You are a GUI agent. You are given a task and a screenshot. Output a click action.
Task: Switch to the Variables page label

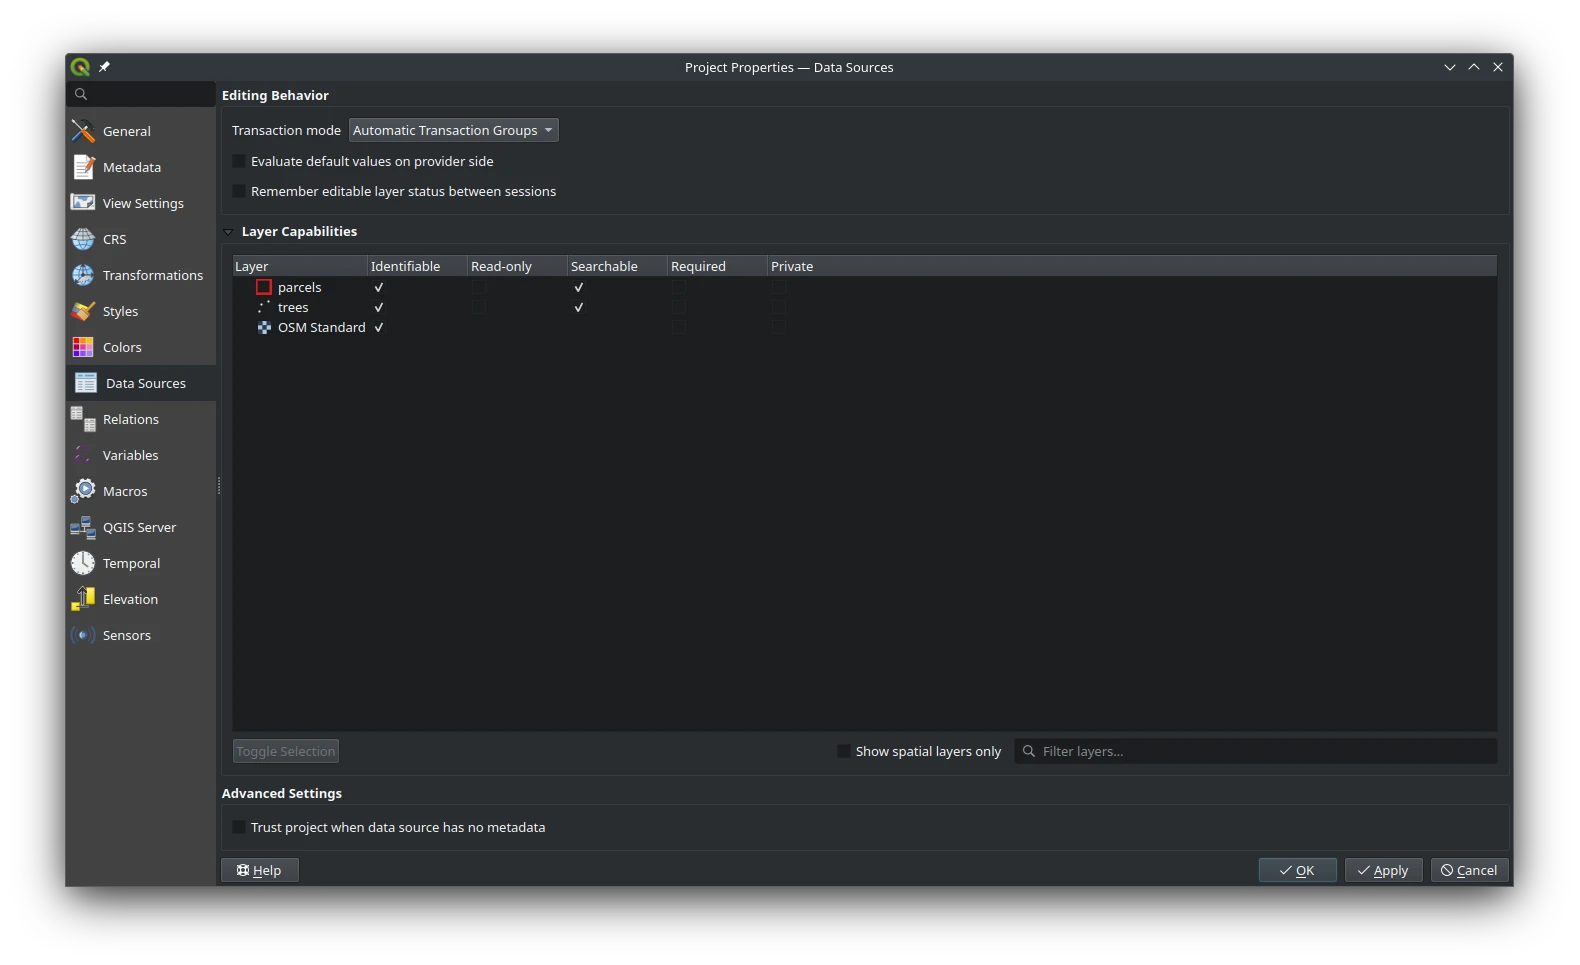click(131, 455)
